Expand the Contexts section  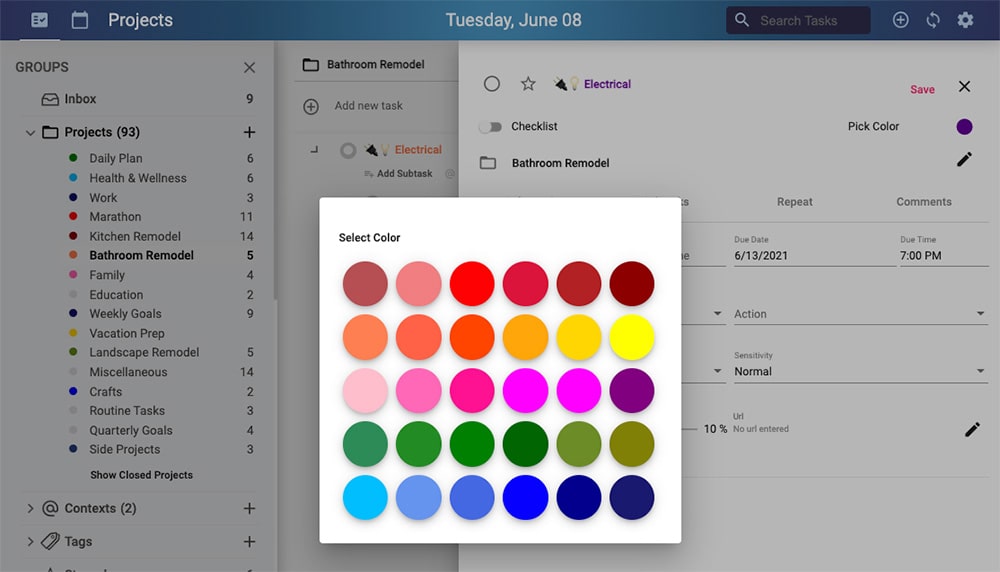pyautogui.click(x=30, y=508)
